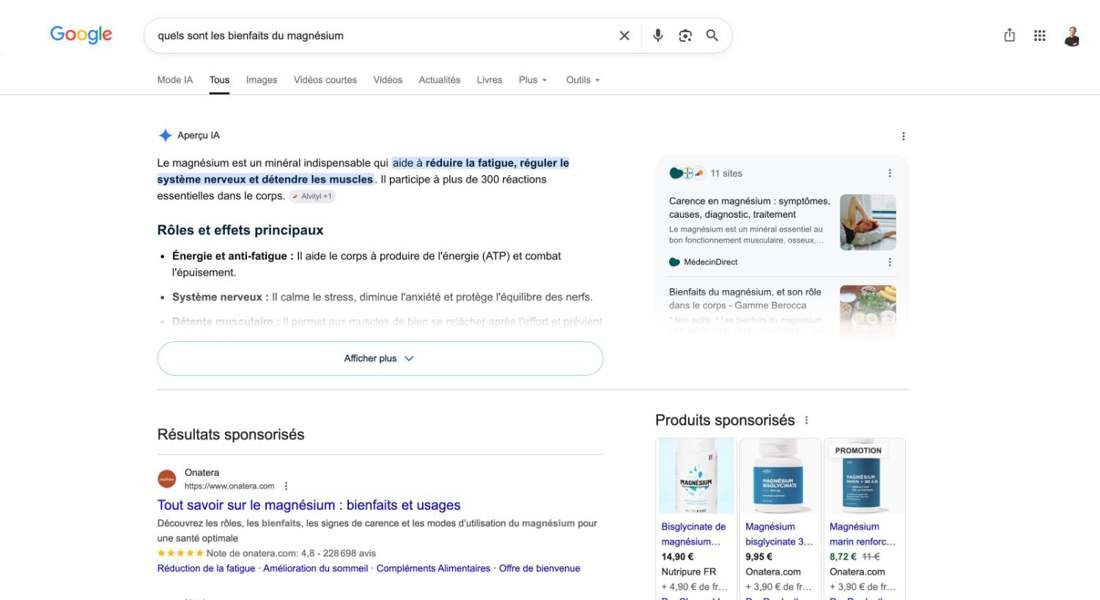Click the Aperçu IA sparkle icon

(x=165, y=135)
